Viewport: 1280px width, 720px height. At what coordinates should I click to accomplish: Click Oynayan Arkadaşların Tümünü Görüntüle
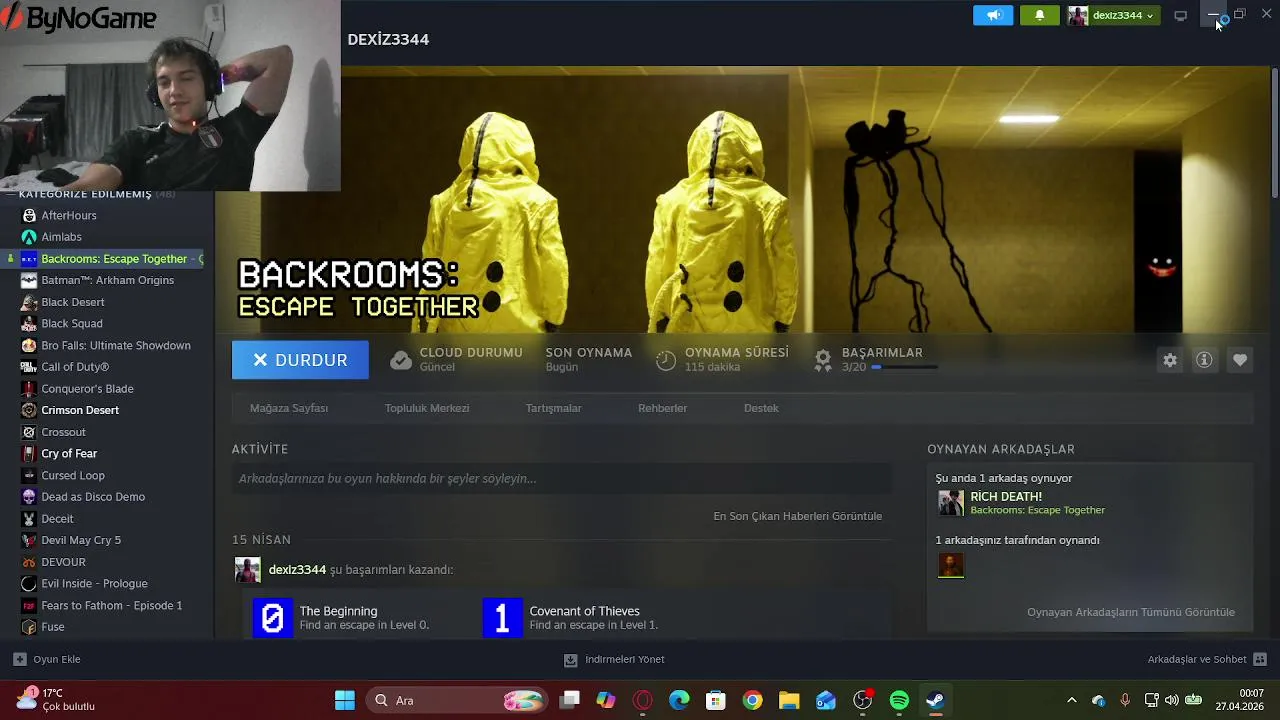1131,612
